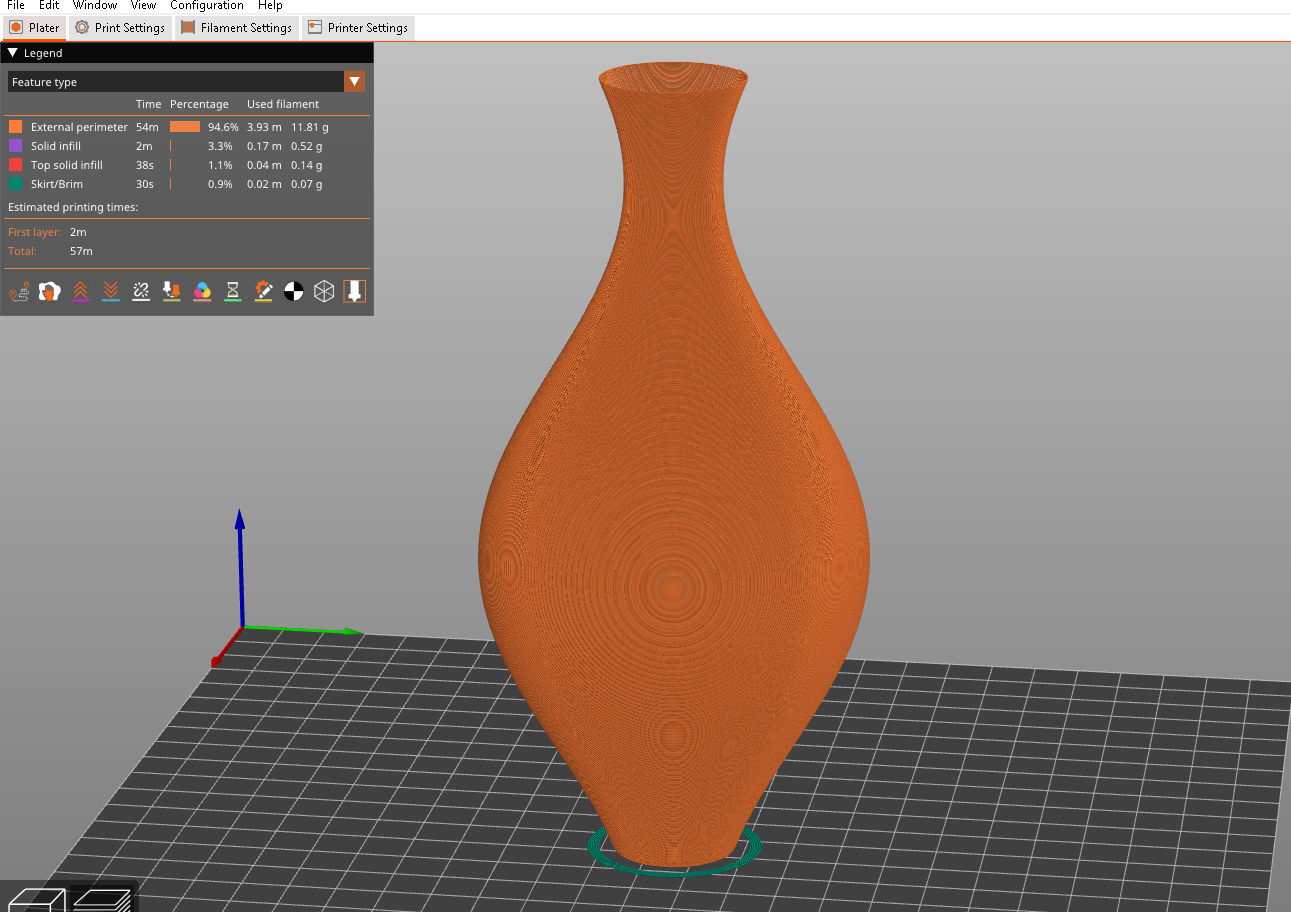Toggle the Solid infill legend row

point(188,146)
